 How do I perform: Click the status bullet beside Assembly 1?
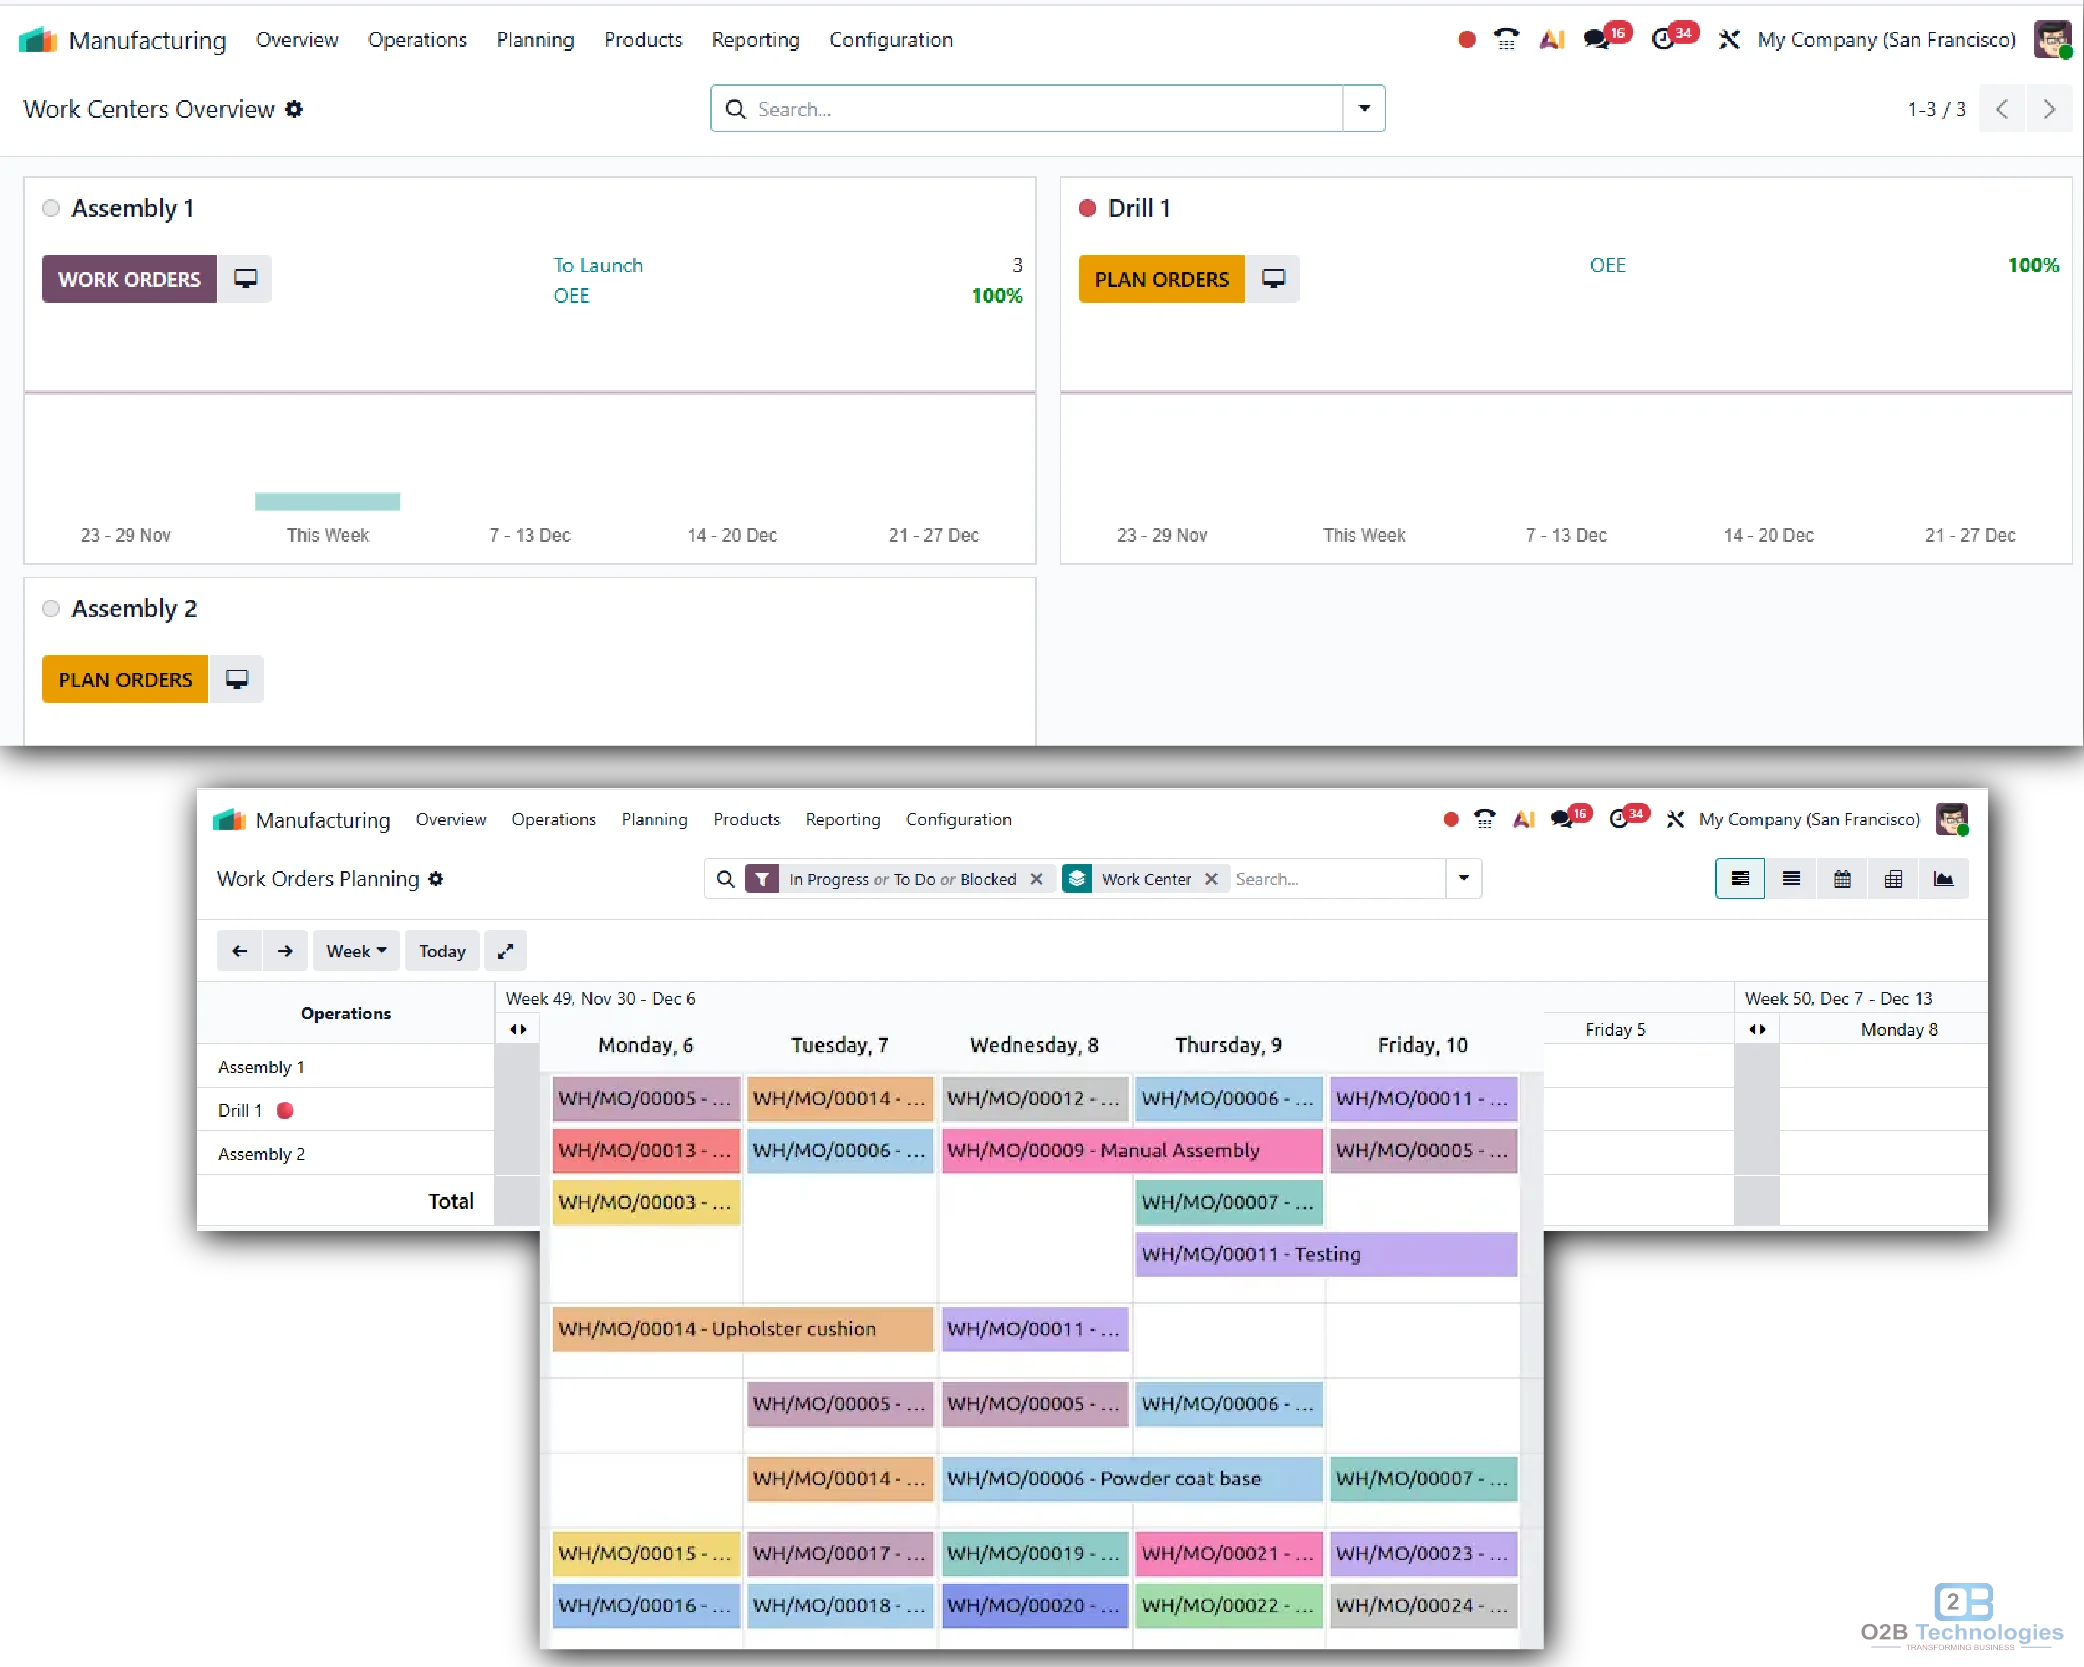point(50,207)
